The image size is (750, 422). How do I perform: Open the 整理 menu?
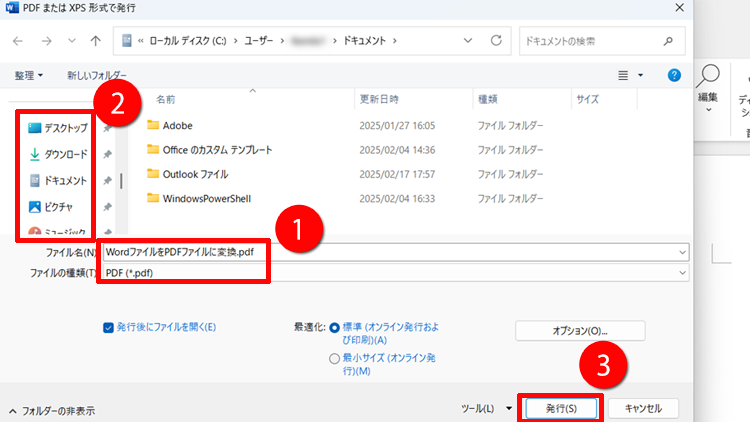(28, 75)
